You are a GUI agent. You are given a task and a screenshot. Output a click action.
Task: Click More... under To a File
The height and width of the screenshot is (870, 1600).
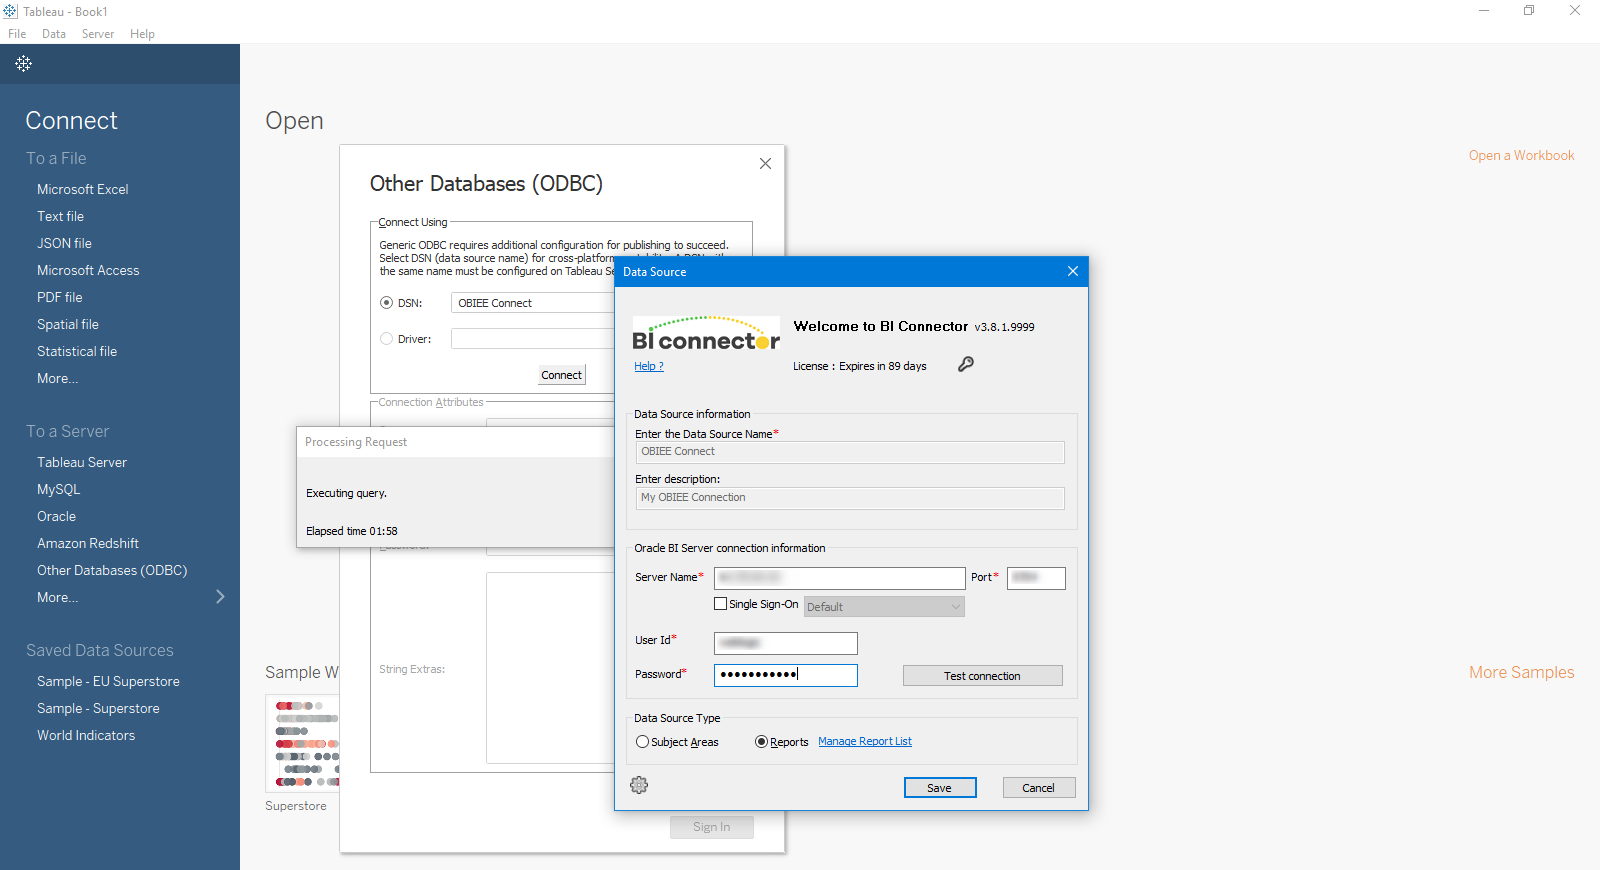57,378
